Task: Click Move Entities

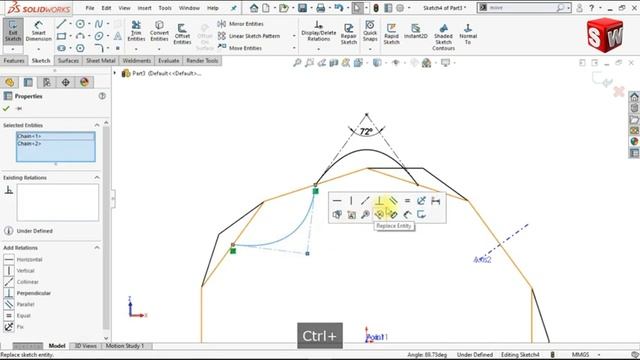Action: [x=240, y=48]
